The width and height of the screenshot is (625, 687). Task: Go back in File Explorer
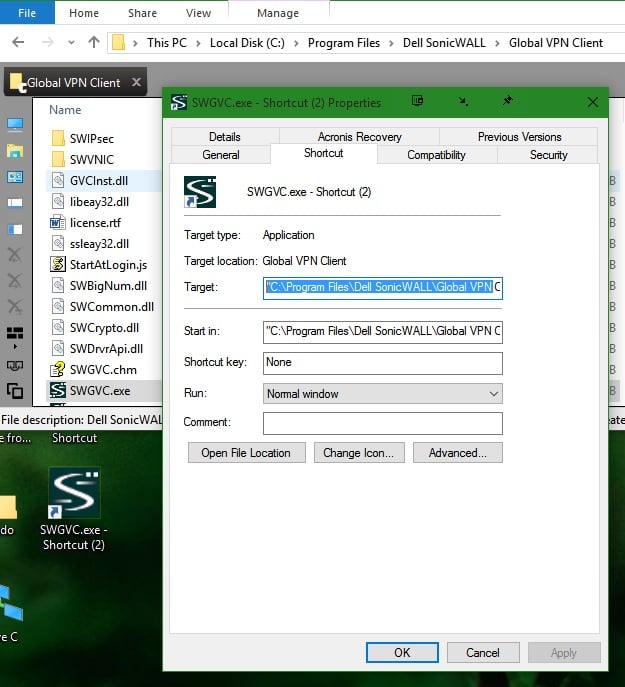(18, 42)
